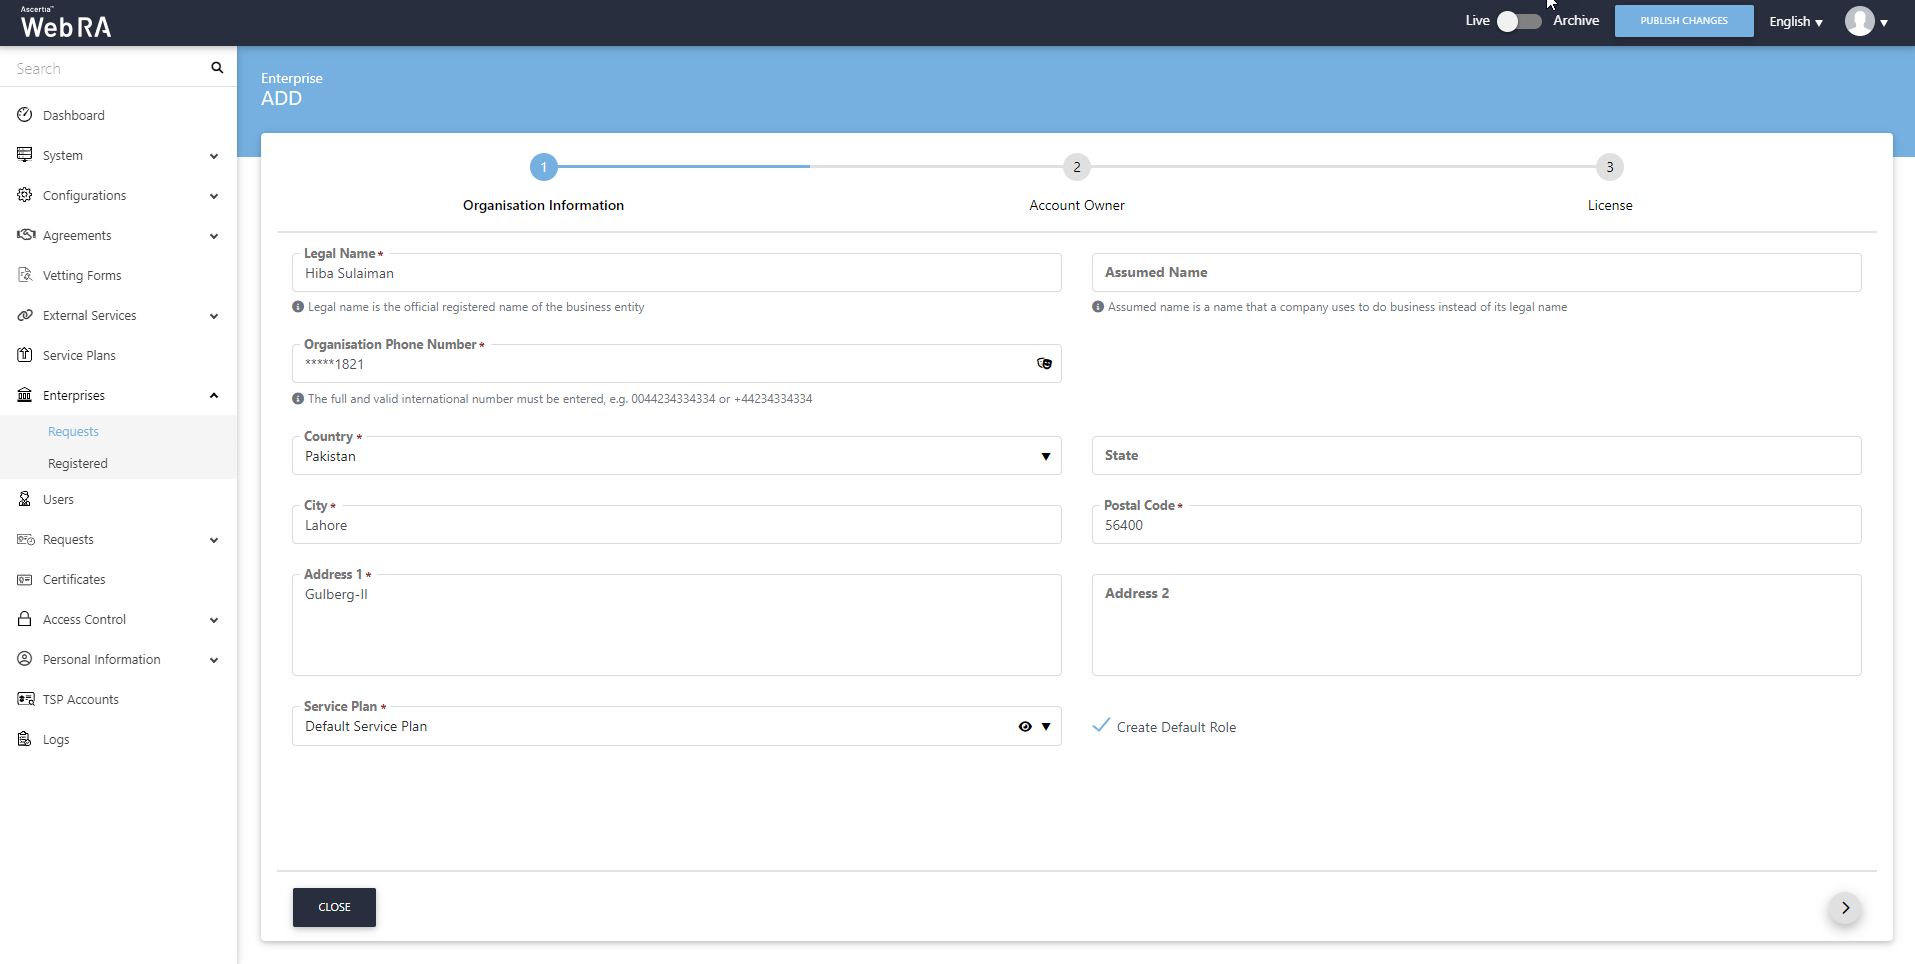Image resolution: width=1915 pixels, height=964 pixels.
Task: View Service Plan details via eye icon
Action: [1025, 727]
